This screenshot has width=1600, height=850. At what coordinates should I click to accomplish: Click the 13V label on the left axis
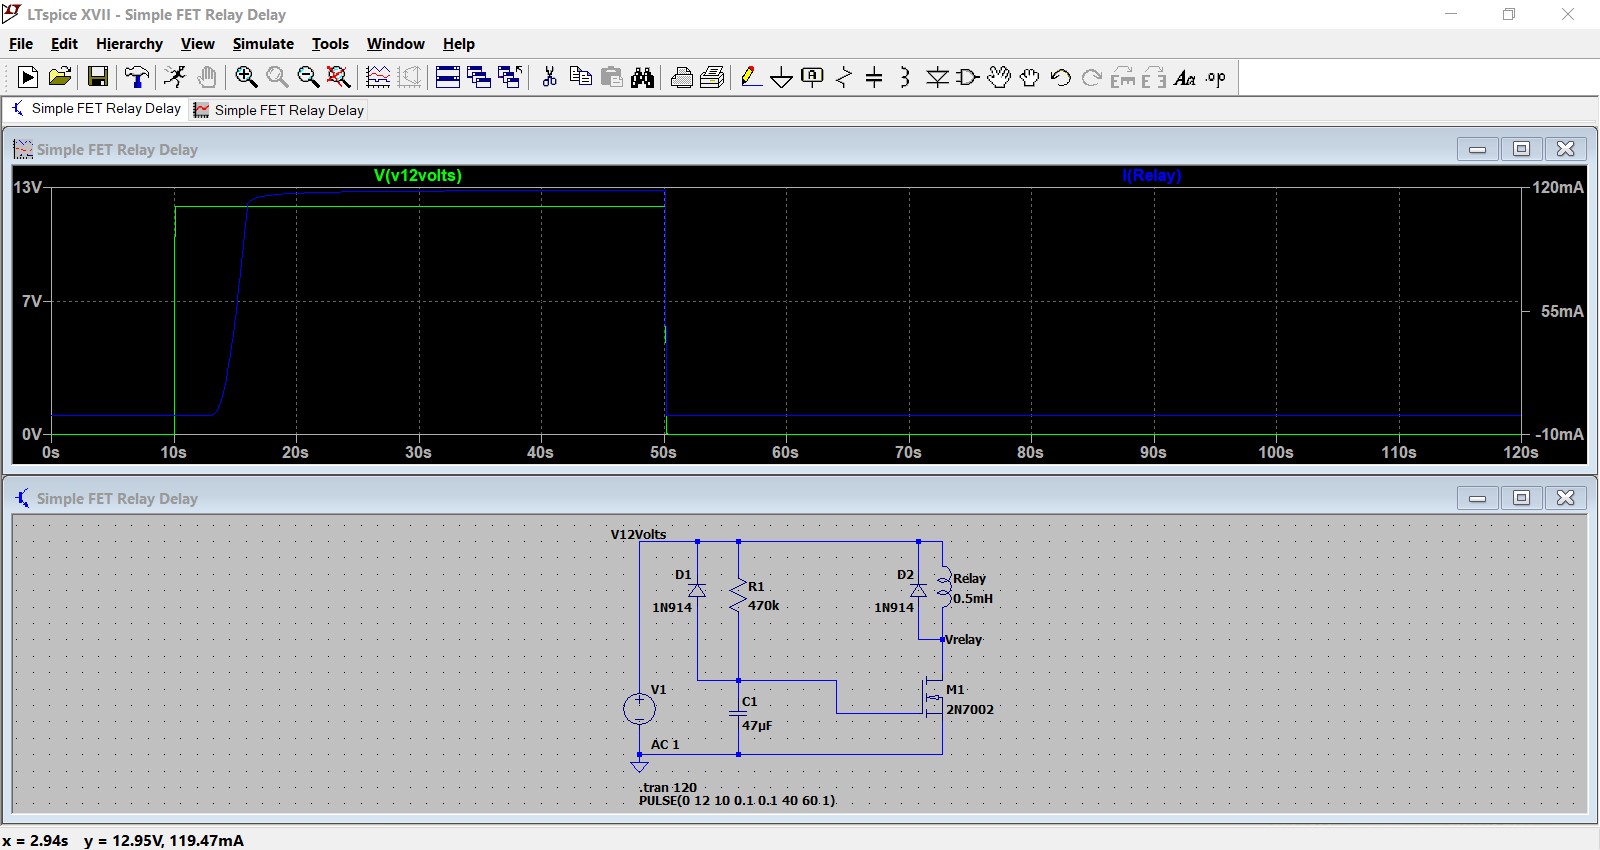27,187
